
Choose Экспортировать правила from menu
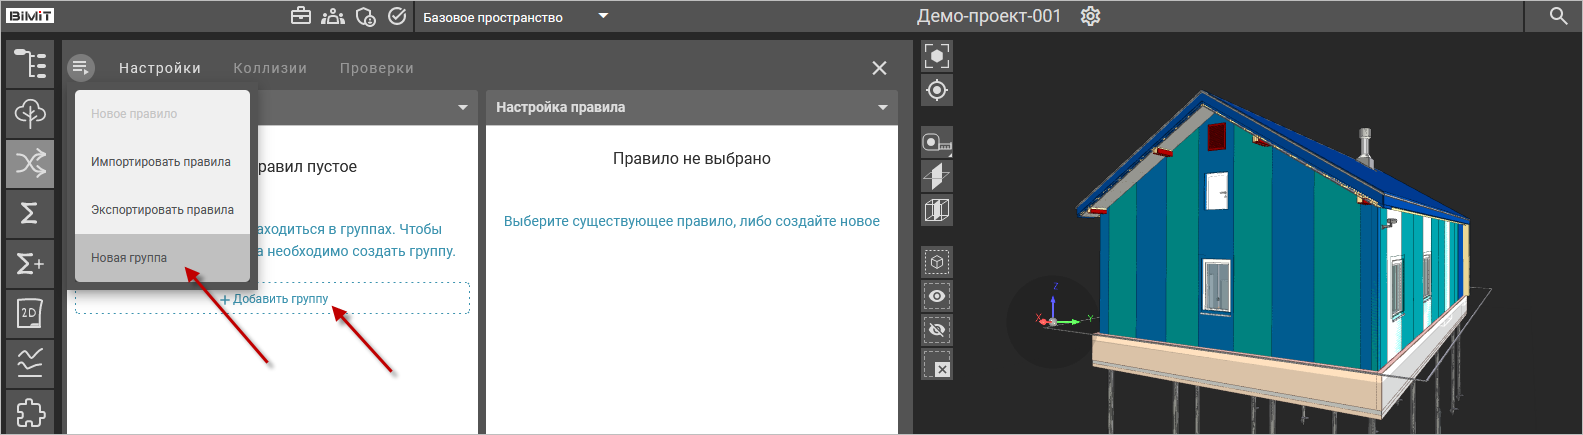(162, 210)
